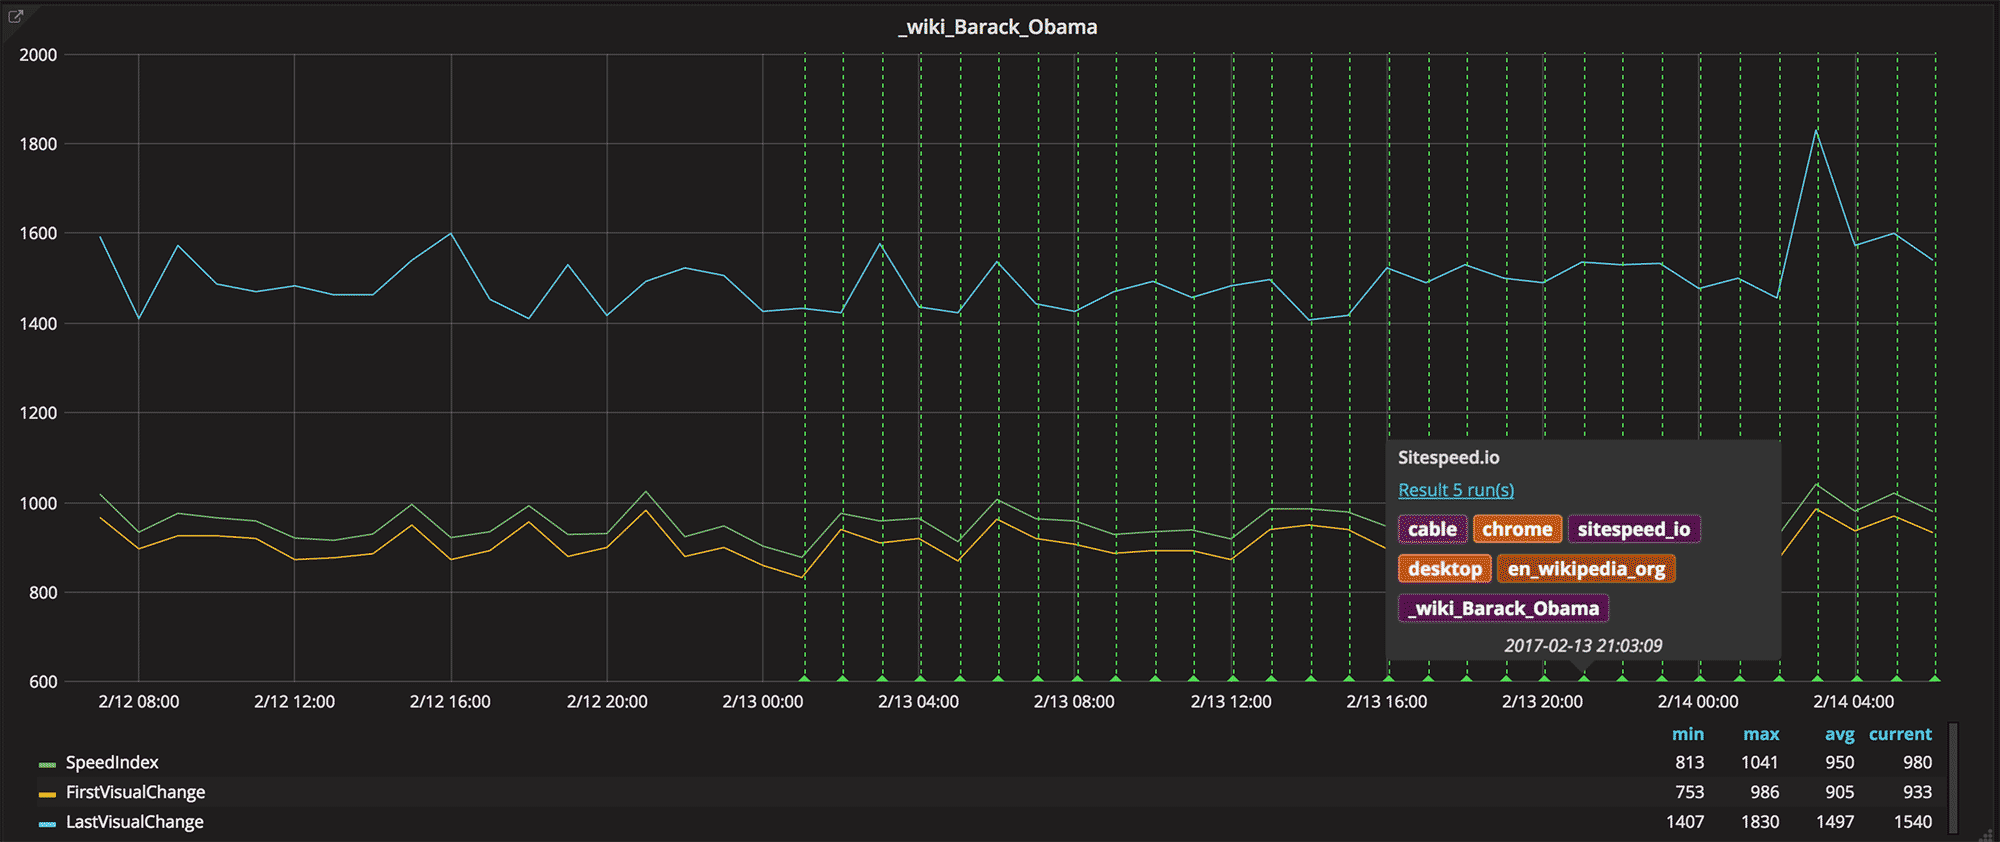Toggle the SpeedIndex series label in legend

click(x=112, y=762)
